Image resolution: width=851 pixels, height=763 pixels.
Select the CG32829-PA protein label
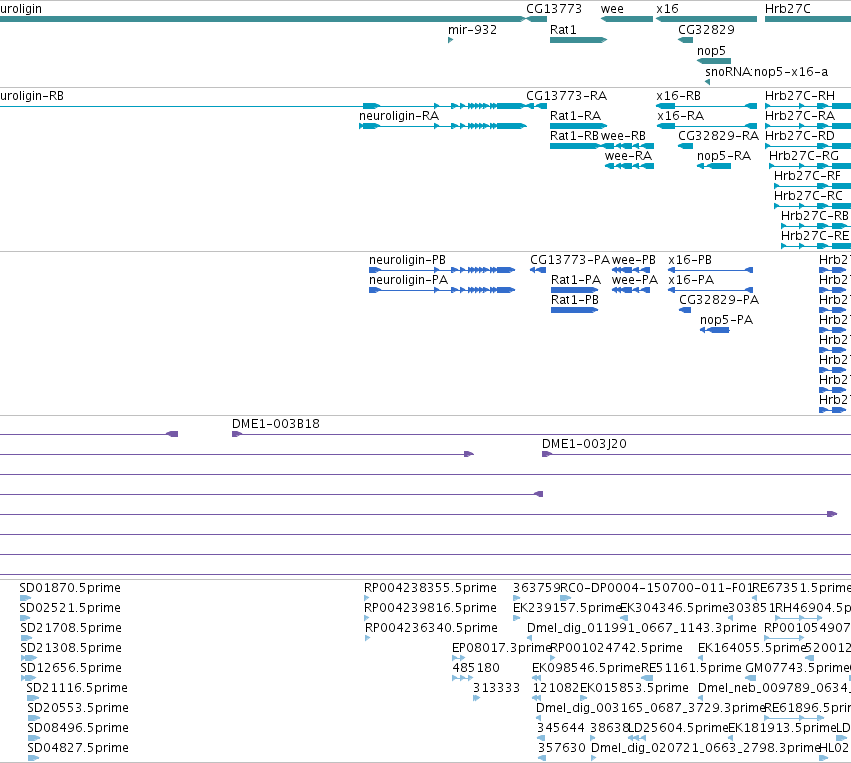pyautogui.click(x=719, y=300)
